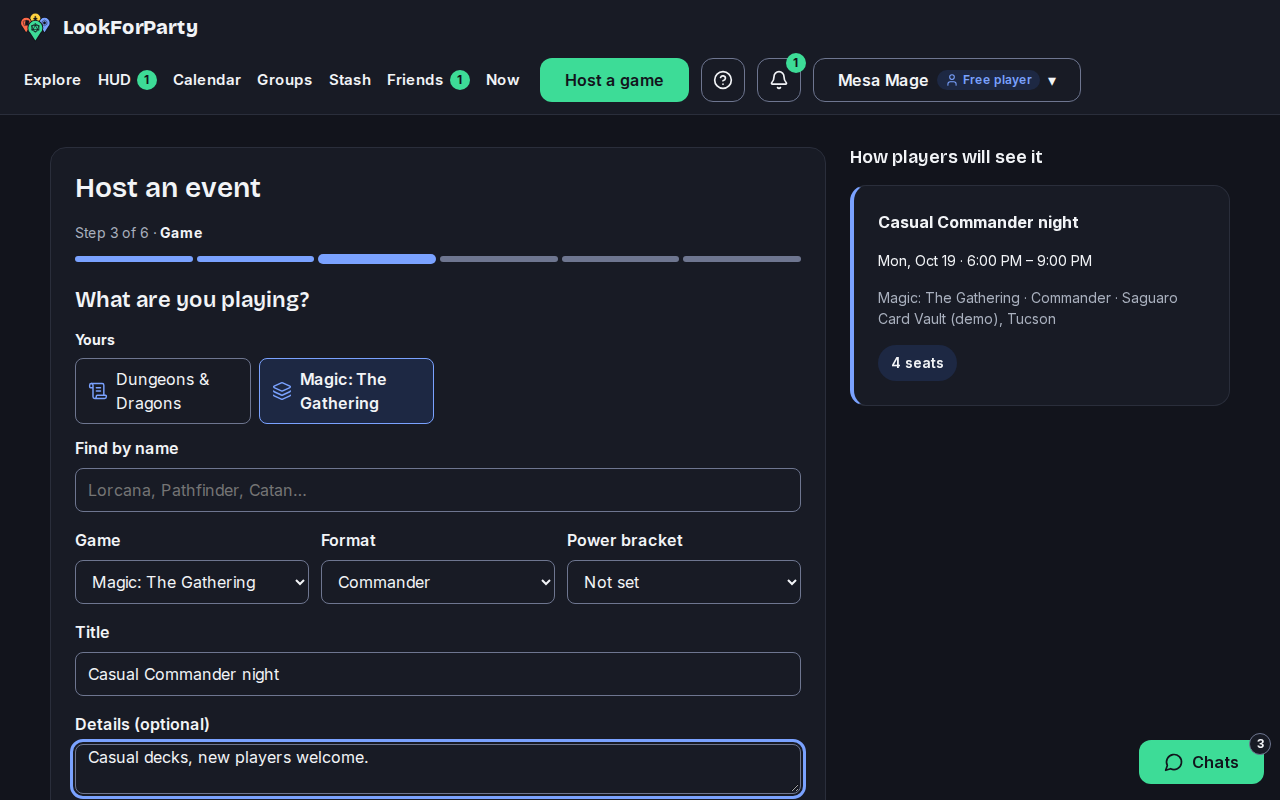
Task: Click the How players will see it heading
Action: (x=946, y=157)
